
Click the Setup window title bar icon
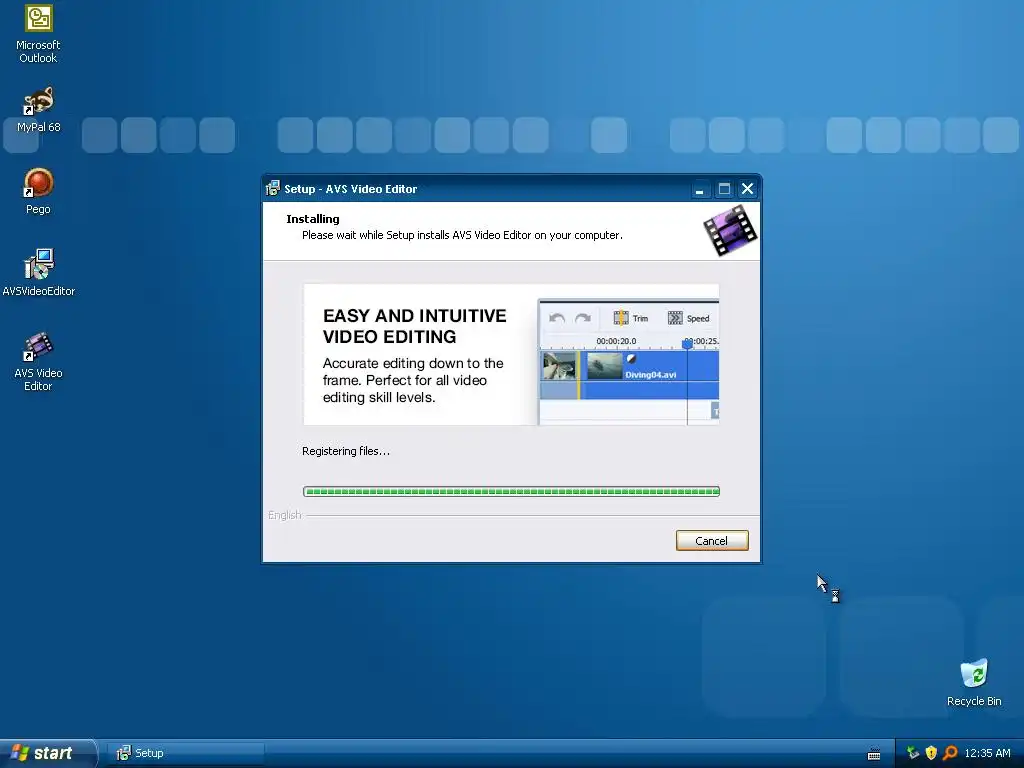pos(273,189)
